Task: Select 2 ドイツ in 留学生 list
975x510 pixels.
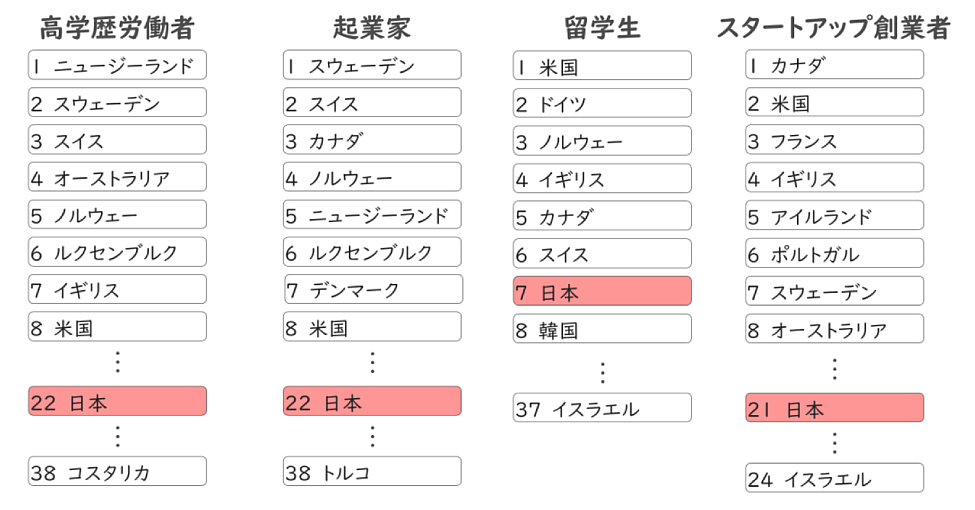Action: pos(601,104)
